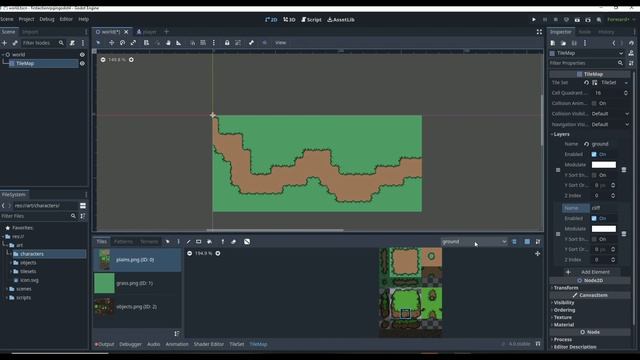The height and width of the screenshot is (360, 640).
Task: Activate the Select Mode tool in viewport toolbar
Action: point(98,42)
